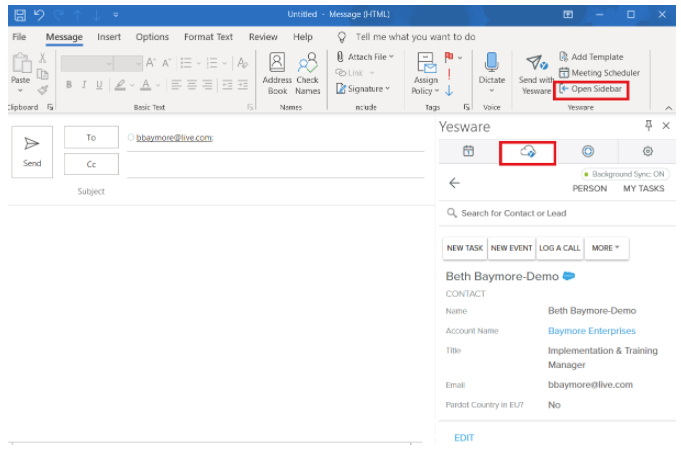
Task: Click the Save icon in the title bar
Action: pyautogui.click(x=20, y=14)
